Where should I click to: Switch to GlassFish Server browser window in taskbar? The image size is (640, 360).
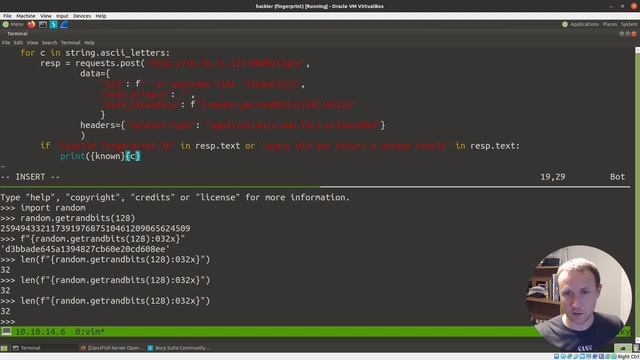[112, 348]
